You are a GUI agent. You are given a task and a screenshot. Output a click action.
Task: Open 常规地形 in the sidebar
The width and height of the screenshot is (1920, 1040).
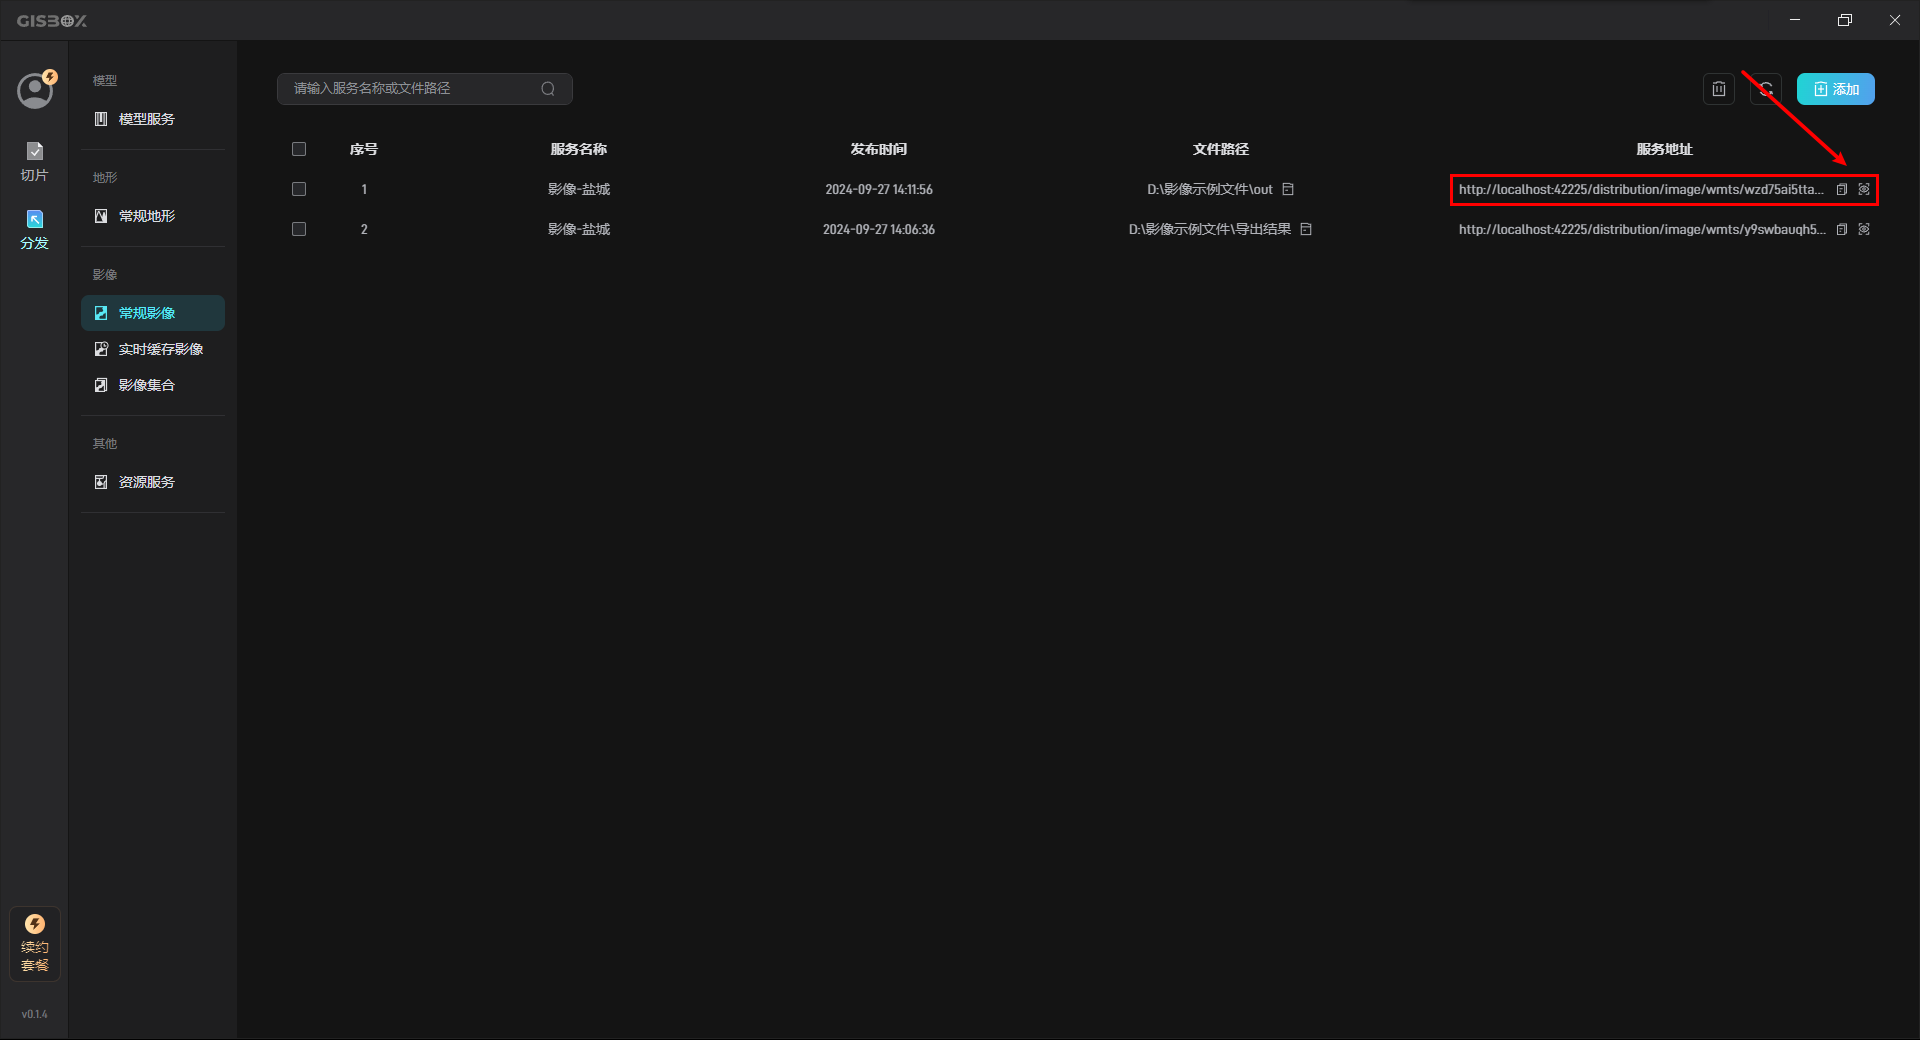click(153, 216)
